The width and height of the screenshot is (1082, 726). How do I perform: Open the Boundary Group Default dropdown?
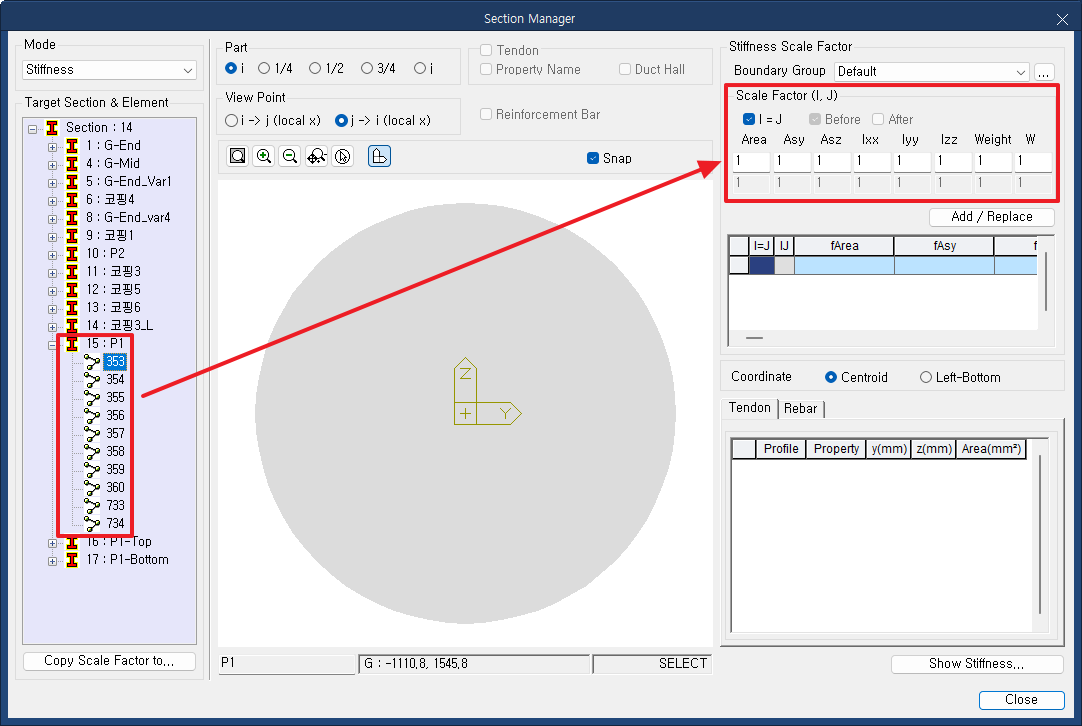coord(932,72)
